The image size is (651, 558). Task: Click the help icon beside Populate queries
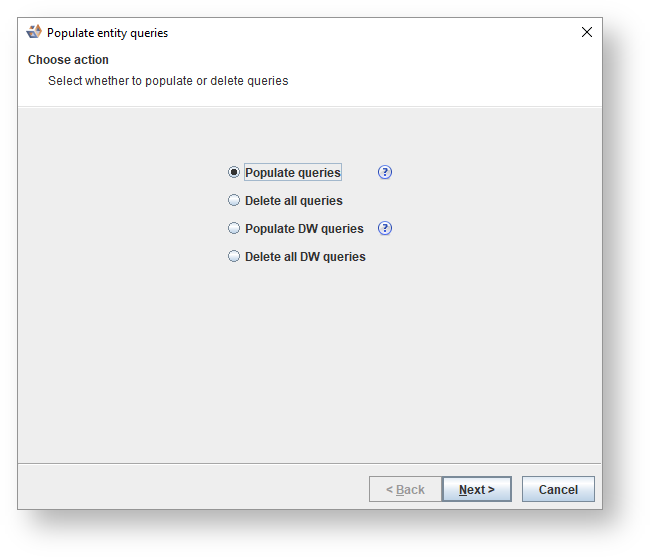tap(385, 172)
